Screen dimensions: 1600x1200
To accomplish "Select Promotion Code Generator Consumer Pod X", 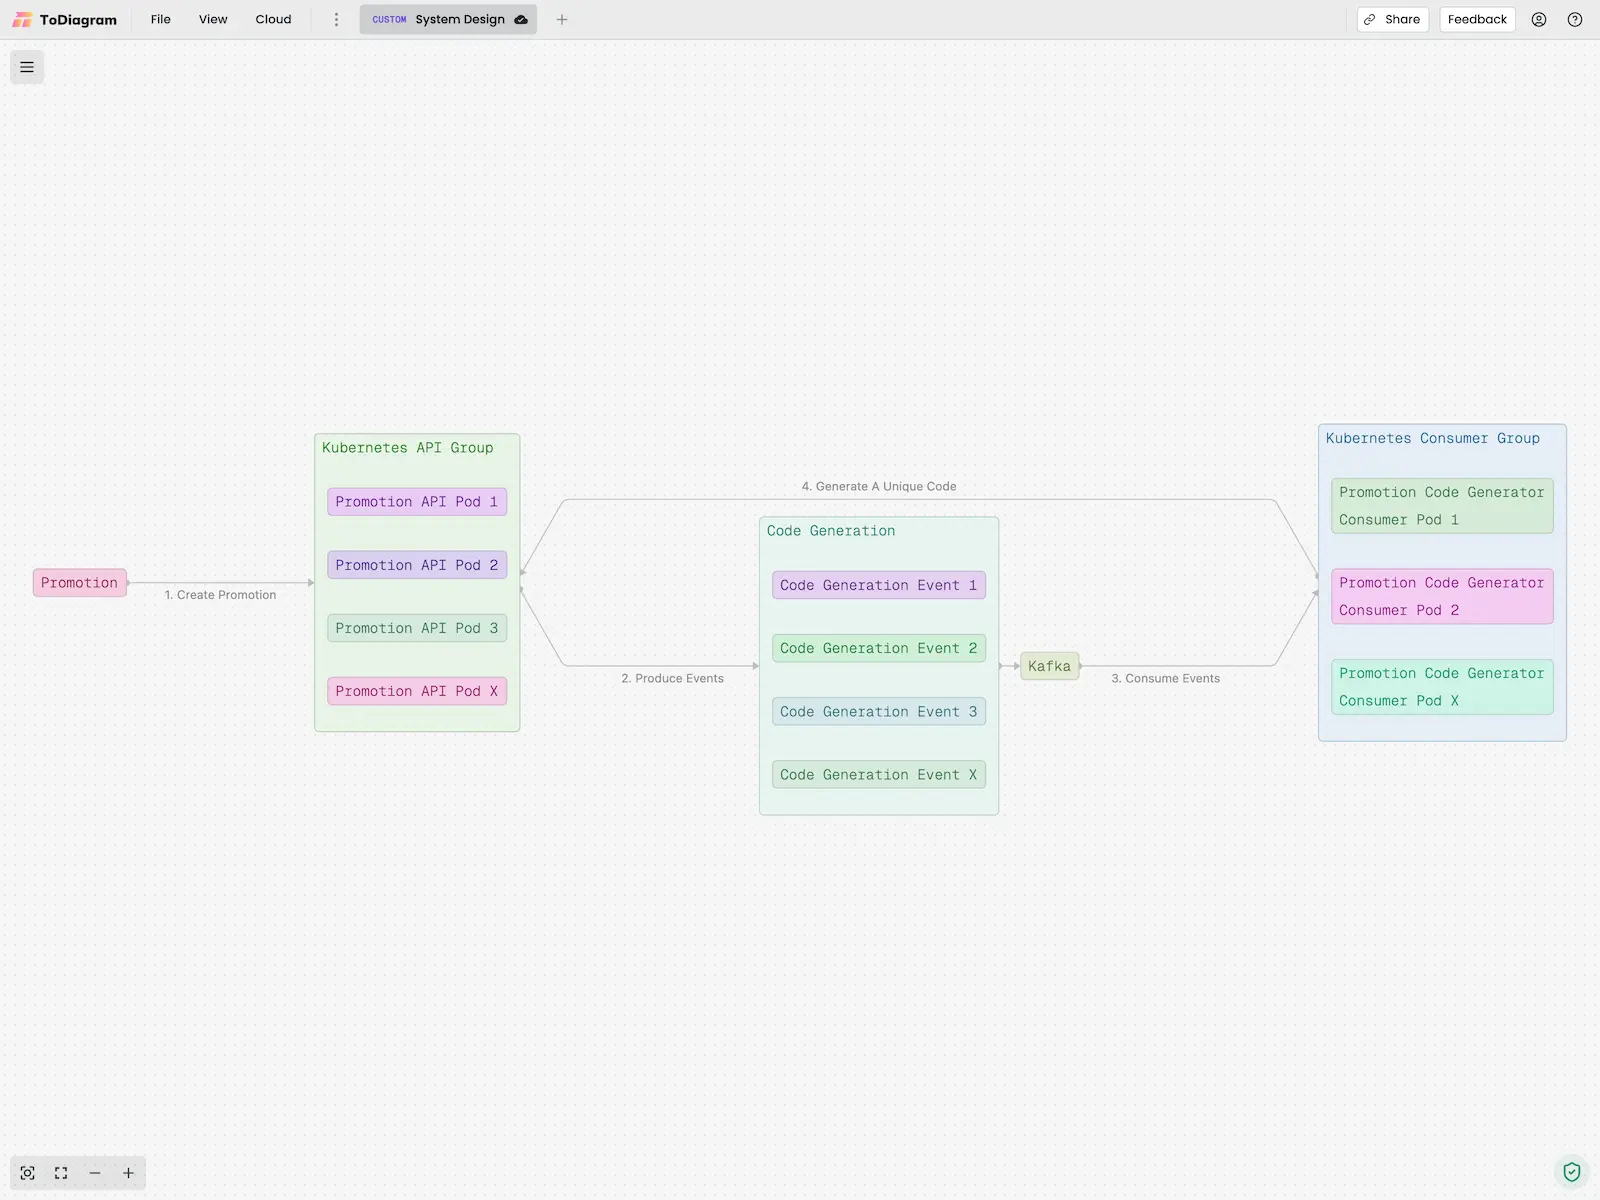I will pos(1442,687).
